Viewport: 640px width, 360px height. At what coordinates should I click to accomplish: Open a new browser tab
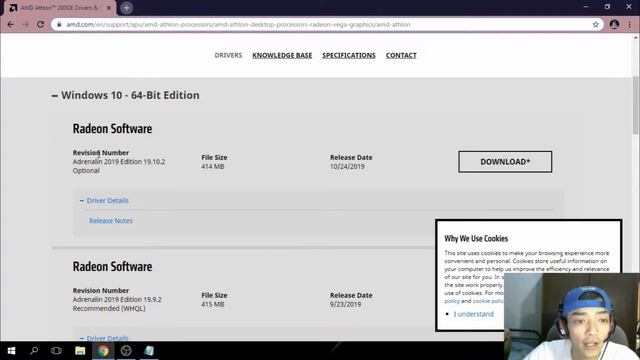click(127, 8)
